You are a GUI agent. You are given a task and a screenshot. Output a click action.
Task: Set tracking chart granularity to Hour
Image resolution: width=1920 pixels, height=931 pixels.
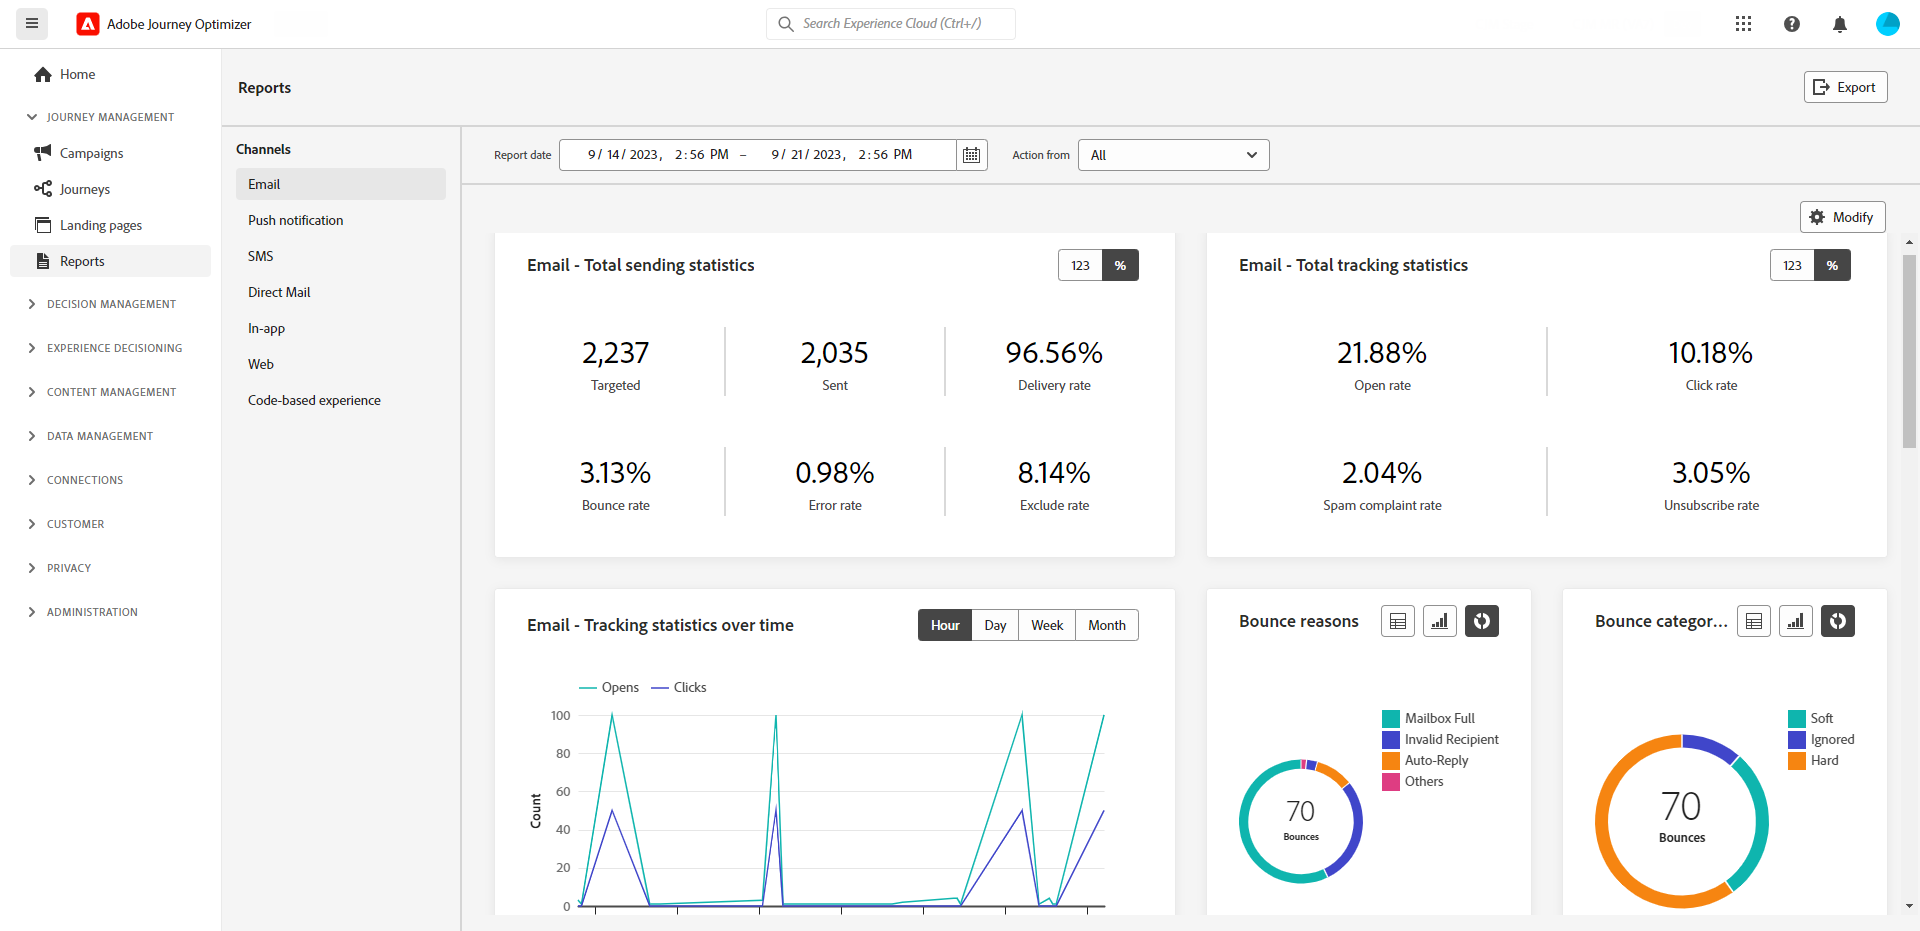(x=945, y=625)
